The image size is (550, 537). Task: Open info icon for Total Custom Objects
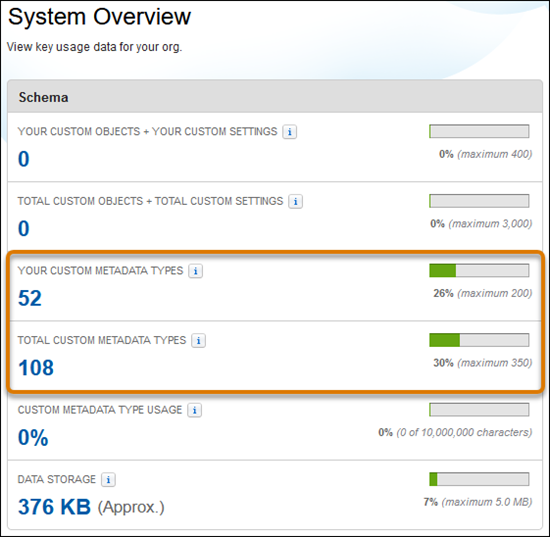click(x=295, y=201)
